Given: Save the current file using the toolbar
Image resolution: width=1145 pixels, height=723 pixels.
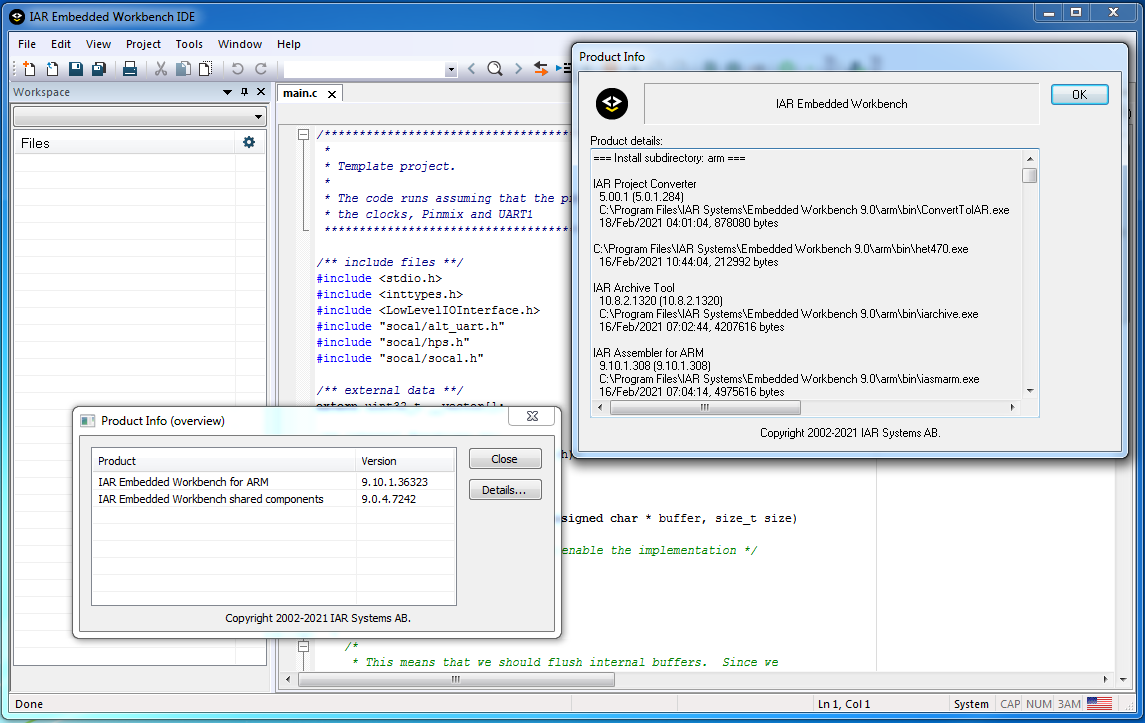Looking at the screenshot, I should pyautogui.click(x=75, y=69).
